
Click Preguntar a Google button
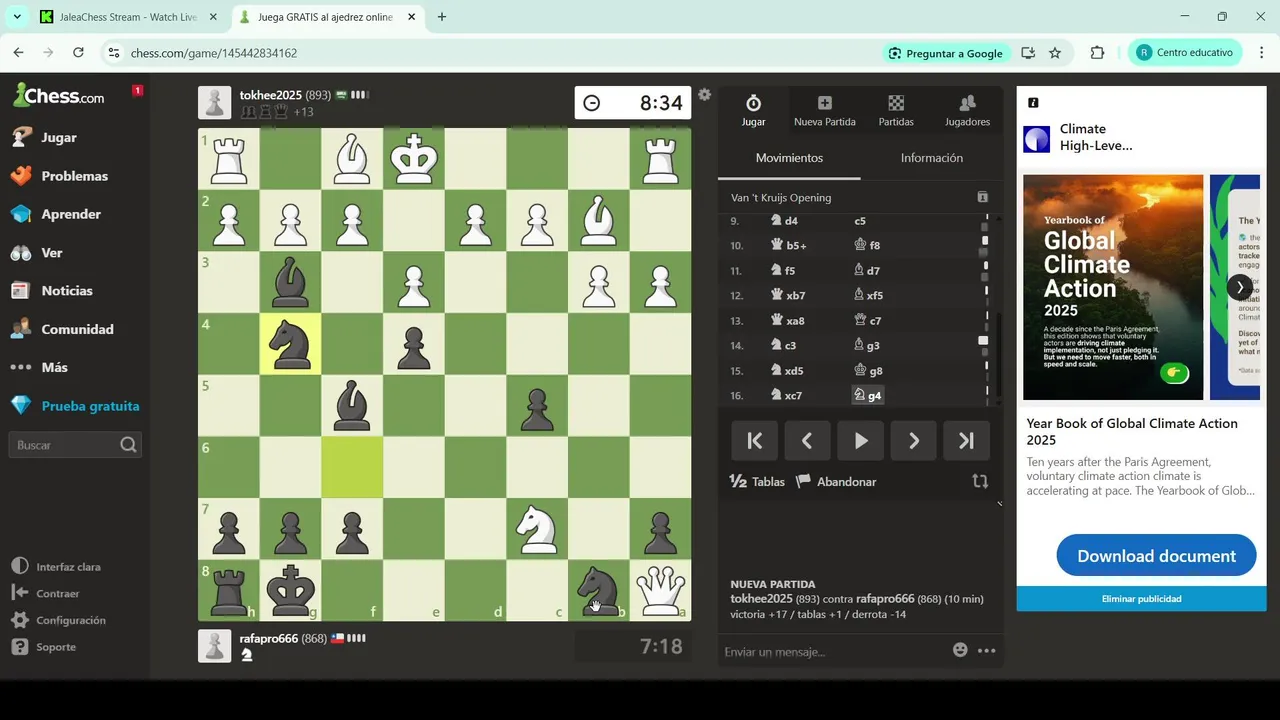coord(945,53)
